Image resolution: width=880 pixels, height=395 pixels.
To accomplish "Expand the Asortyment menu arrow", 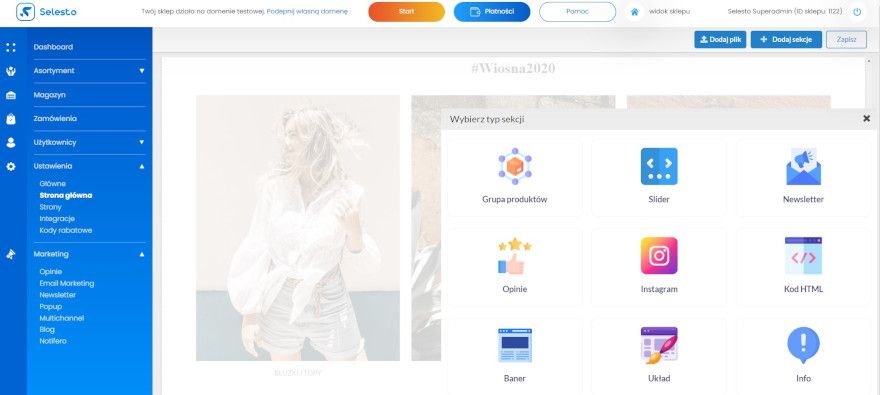I will click(x=141, y=71).
